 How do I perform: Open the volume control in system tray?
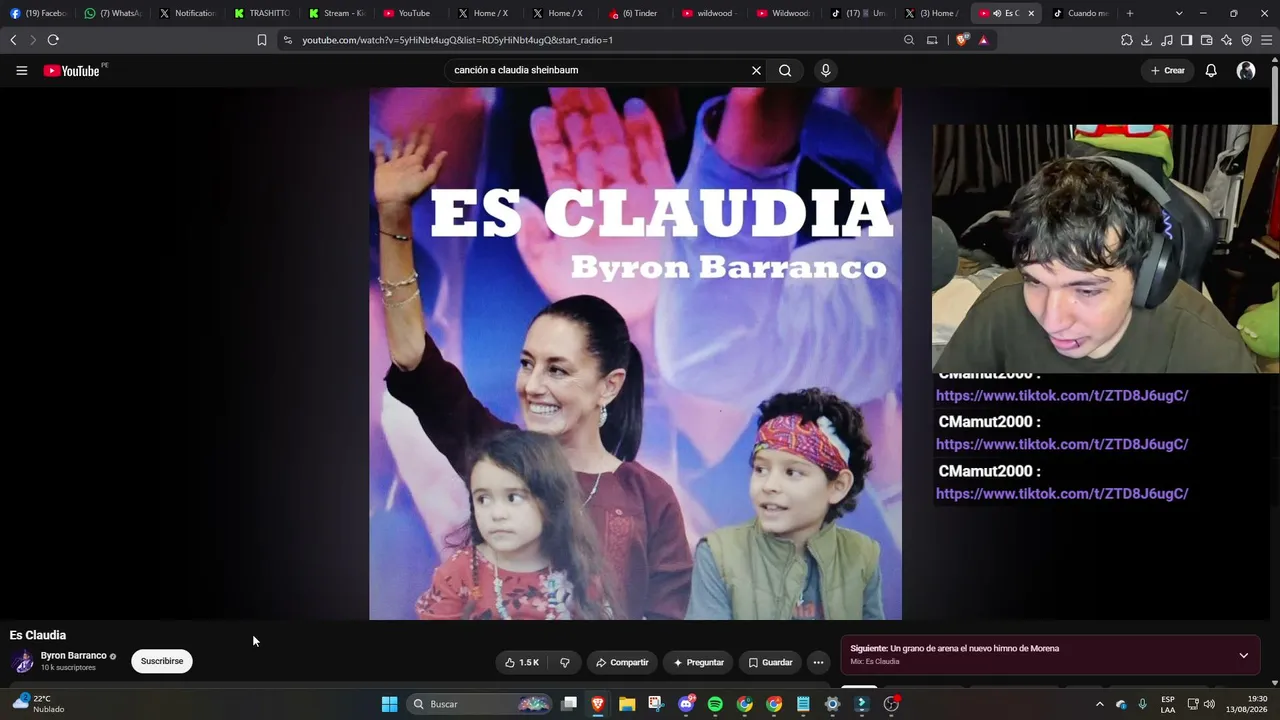[x=1209, y=704]
